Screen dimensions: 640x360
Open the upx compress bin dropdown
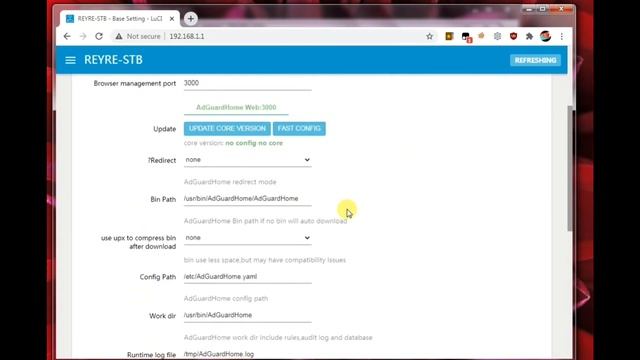[x=247, y=238]
